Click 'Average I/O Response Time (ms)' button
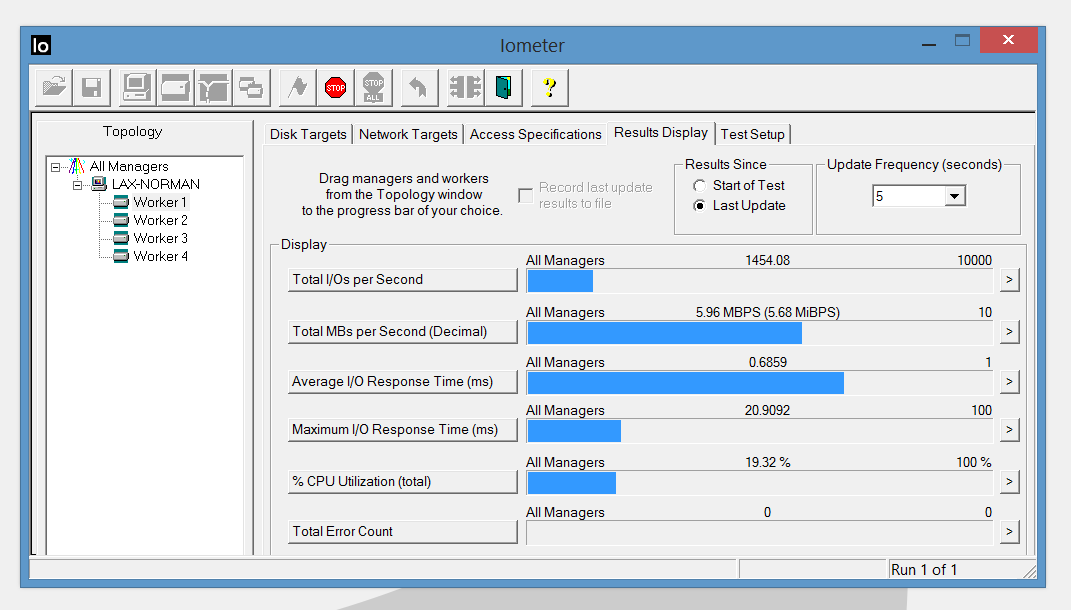The height and width of the screenshot is (610, 1071). [402, 381]
